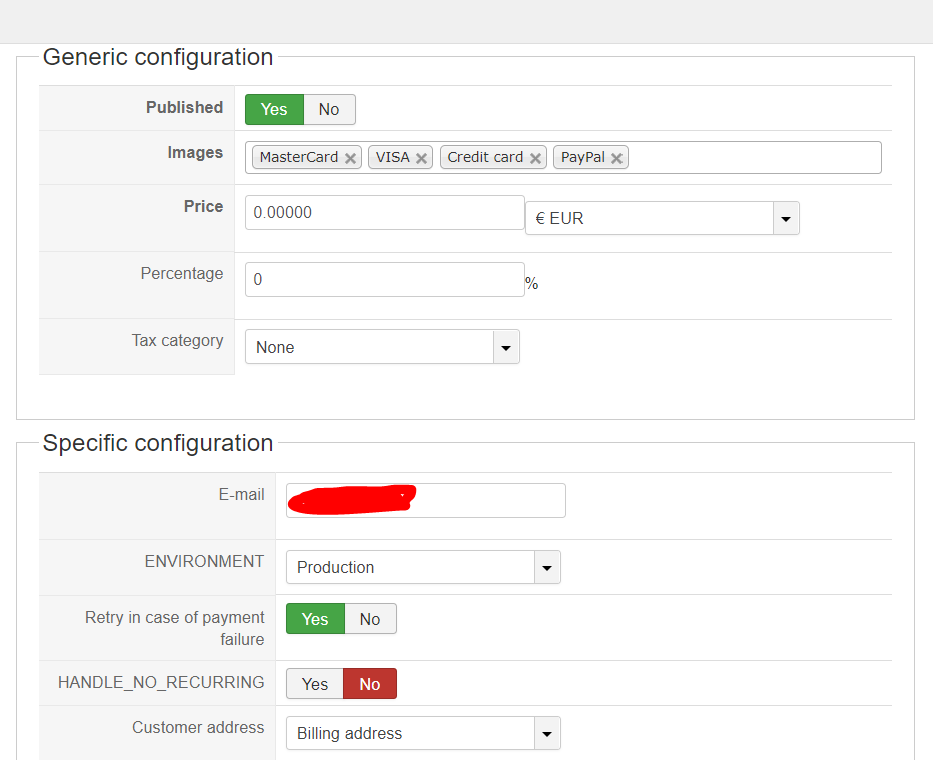Enable retry on payment failure
Viewport: 933px width, 760px height.
click(x=315, y=619)
